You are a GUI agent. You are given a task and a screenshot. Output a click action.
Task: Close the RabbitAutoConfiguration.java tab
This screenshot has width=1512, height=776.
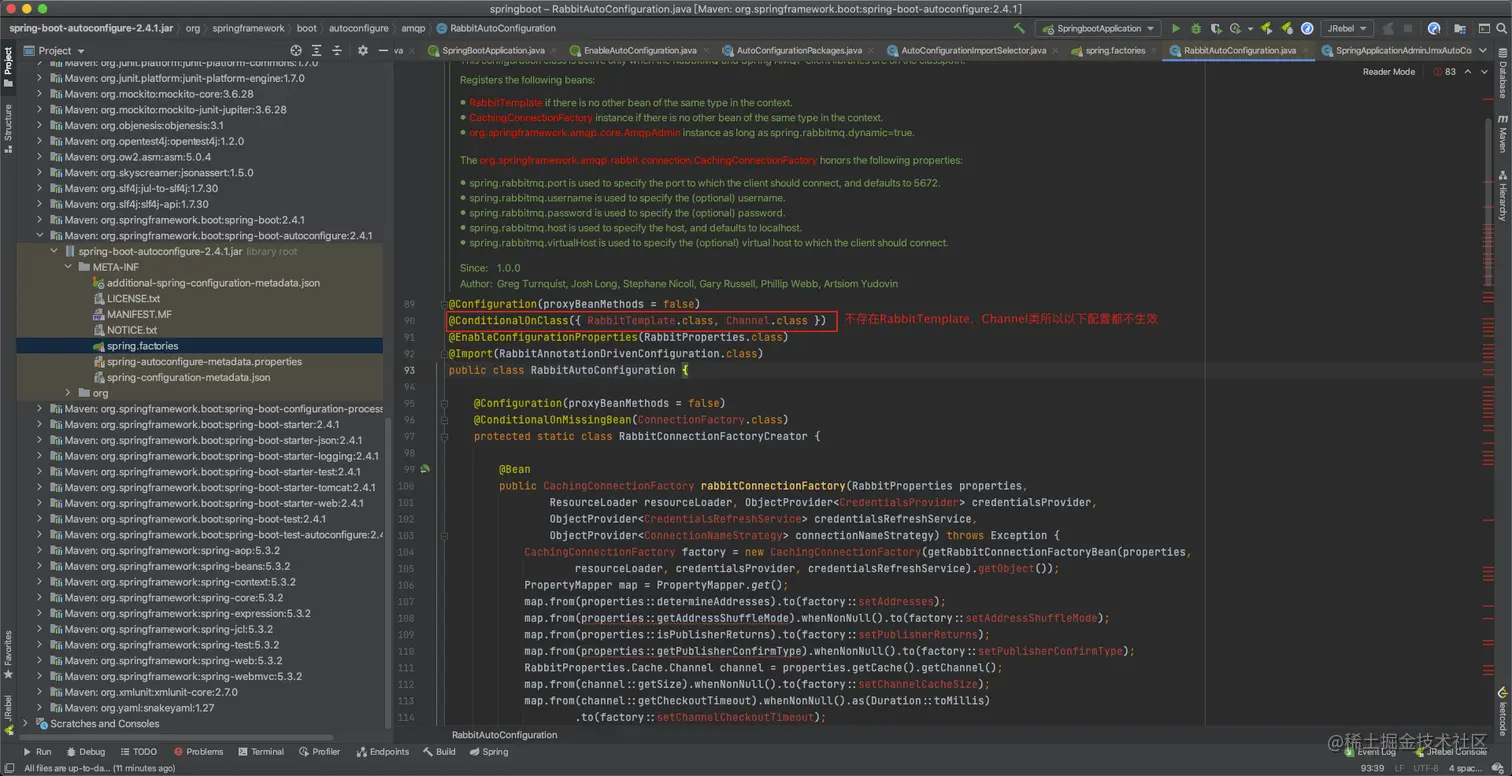(1306, 50)
